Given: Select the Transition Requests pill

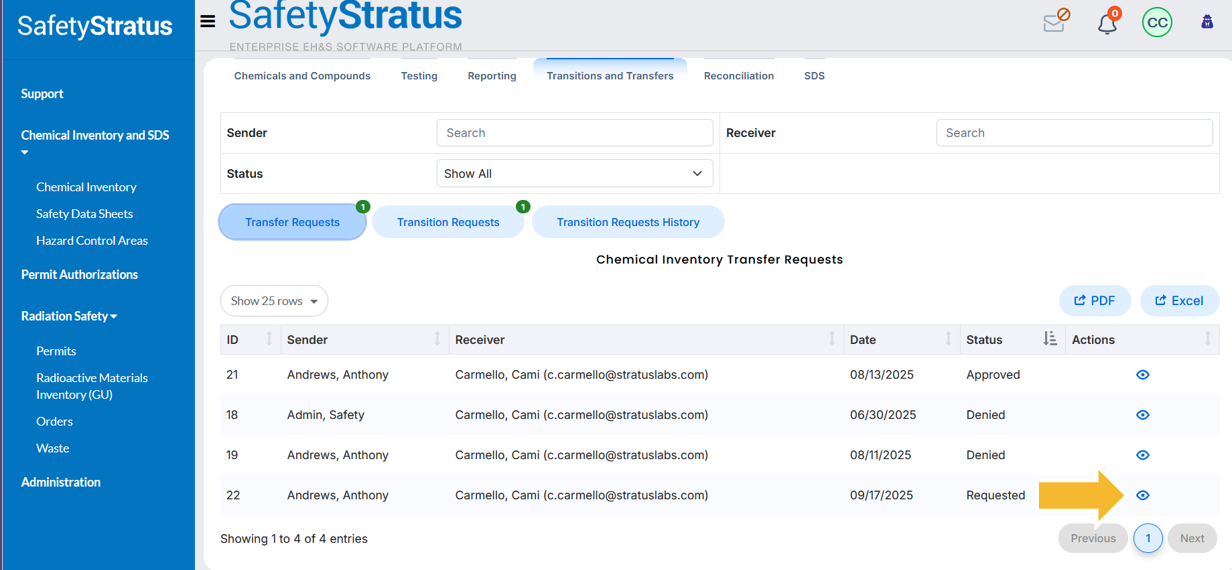Looking at the screenshot, I should pyautogui.click(x=448, y=222).
